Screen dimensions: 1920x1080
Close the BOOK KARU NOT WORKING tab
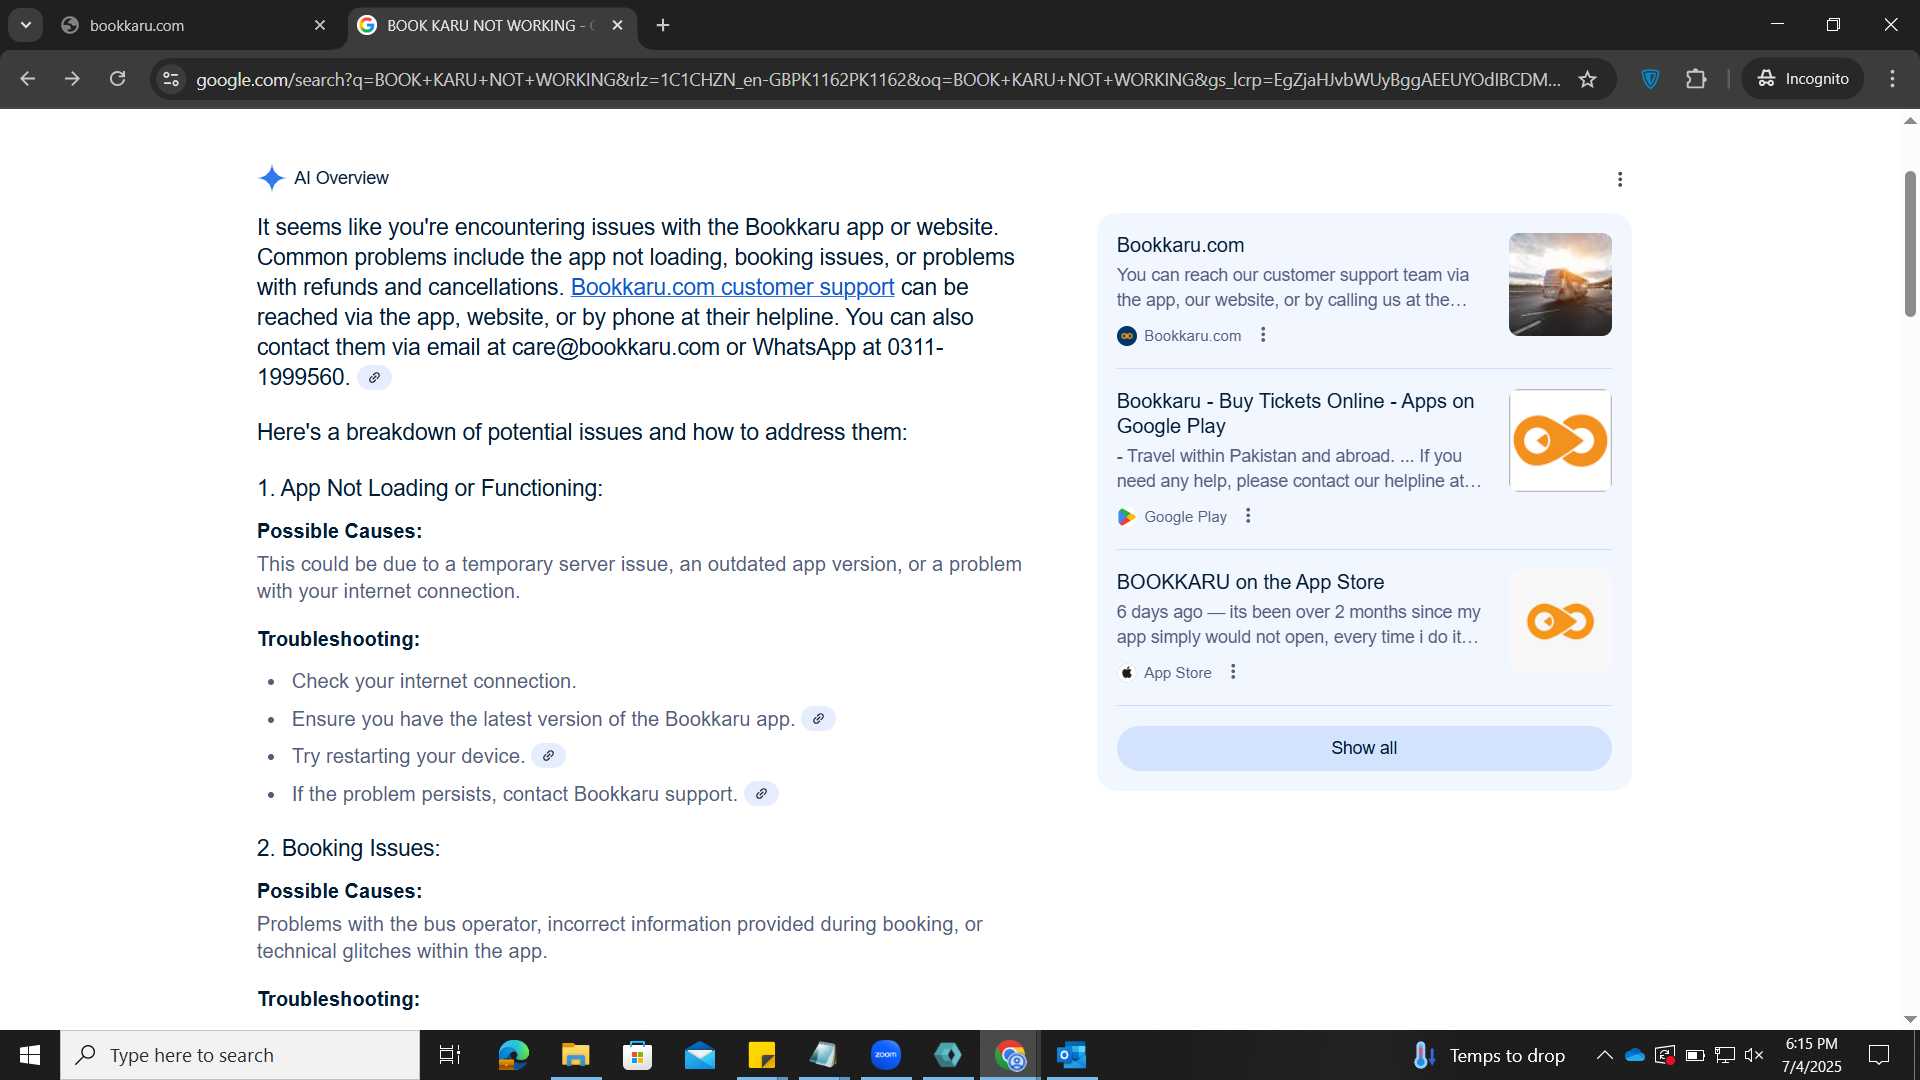pos(617,25)
